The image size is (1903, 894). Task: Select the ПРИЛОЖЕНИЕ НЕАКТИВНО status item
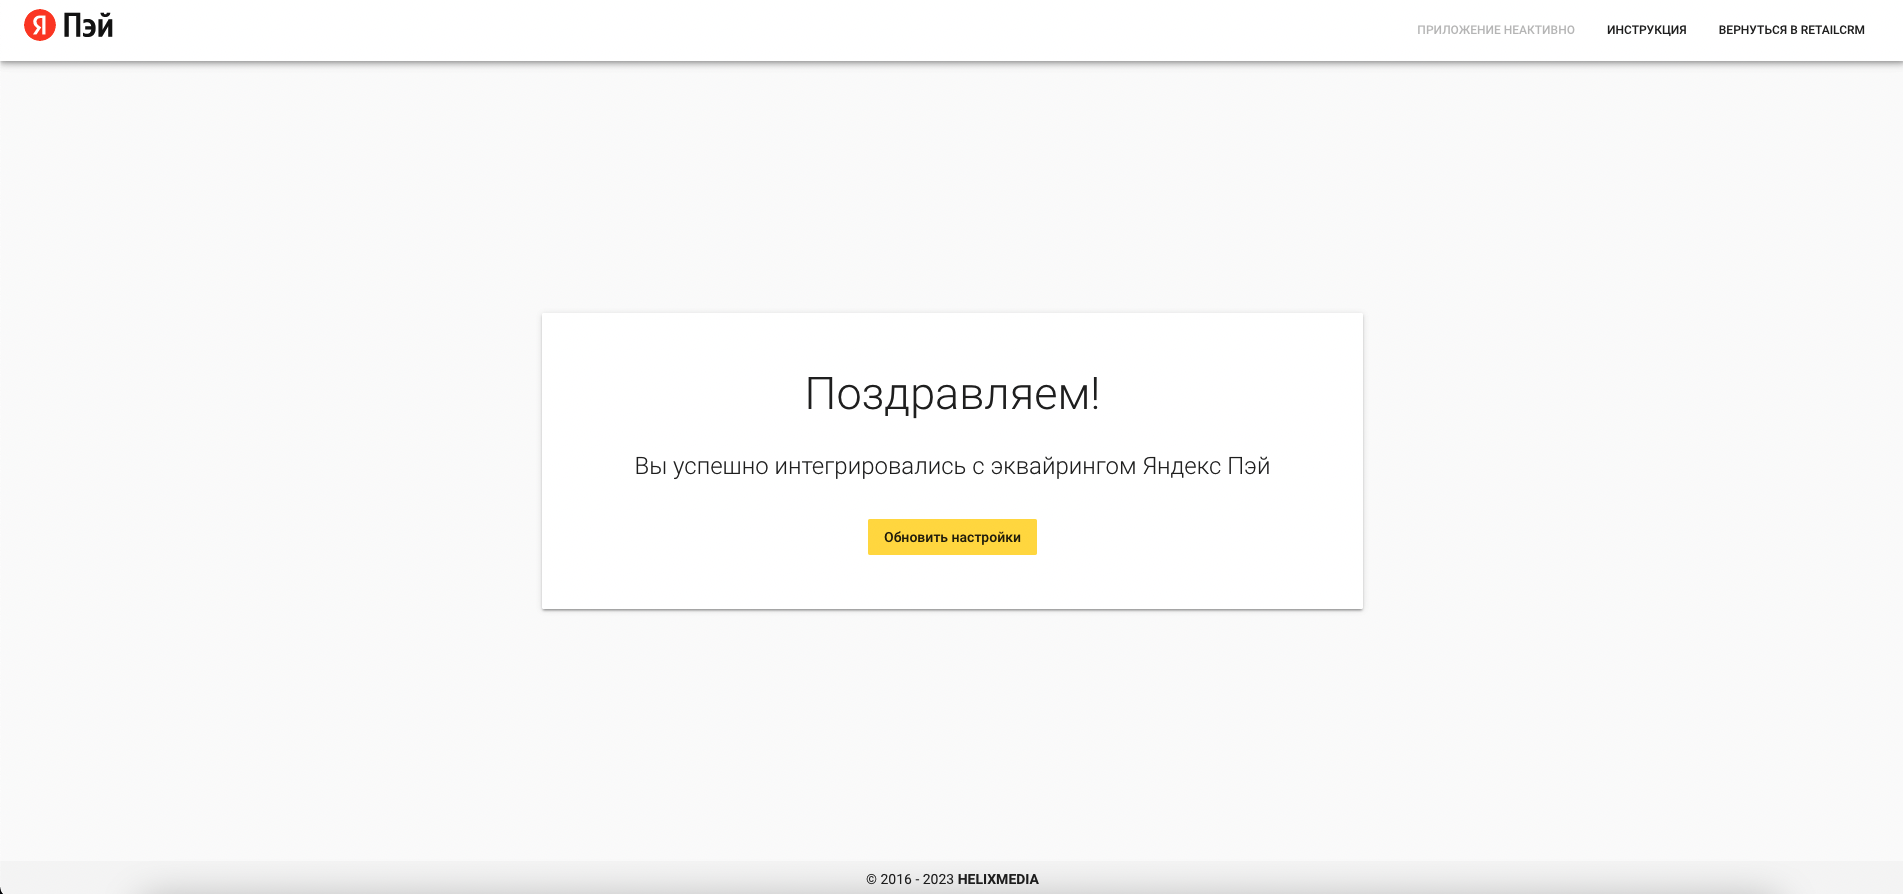(1495, 30)
